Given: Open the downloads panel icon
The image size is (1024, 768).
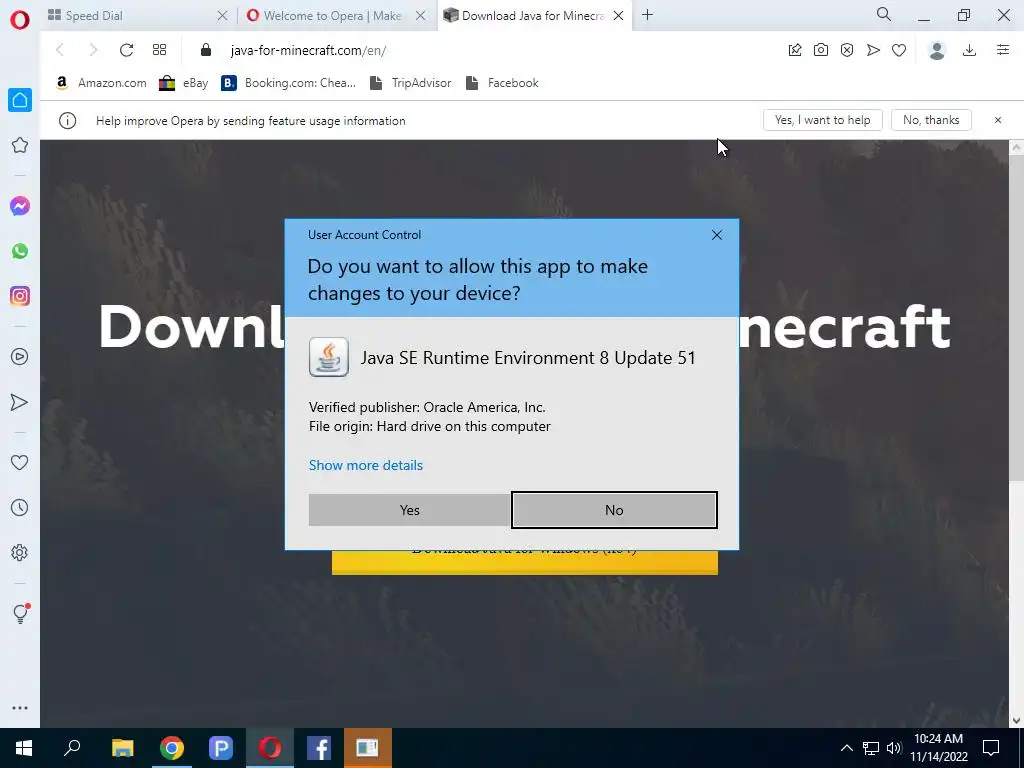Looking at the screenshot, I should click(x=970, y=50).
